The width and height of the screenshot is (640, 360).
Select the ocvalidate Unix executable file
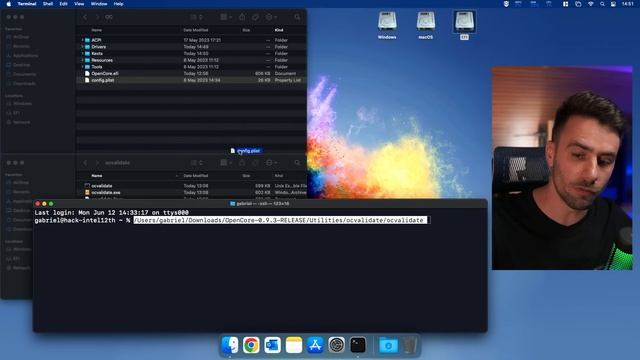191,186
